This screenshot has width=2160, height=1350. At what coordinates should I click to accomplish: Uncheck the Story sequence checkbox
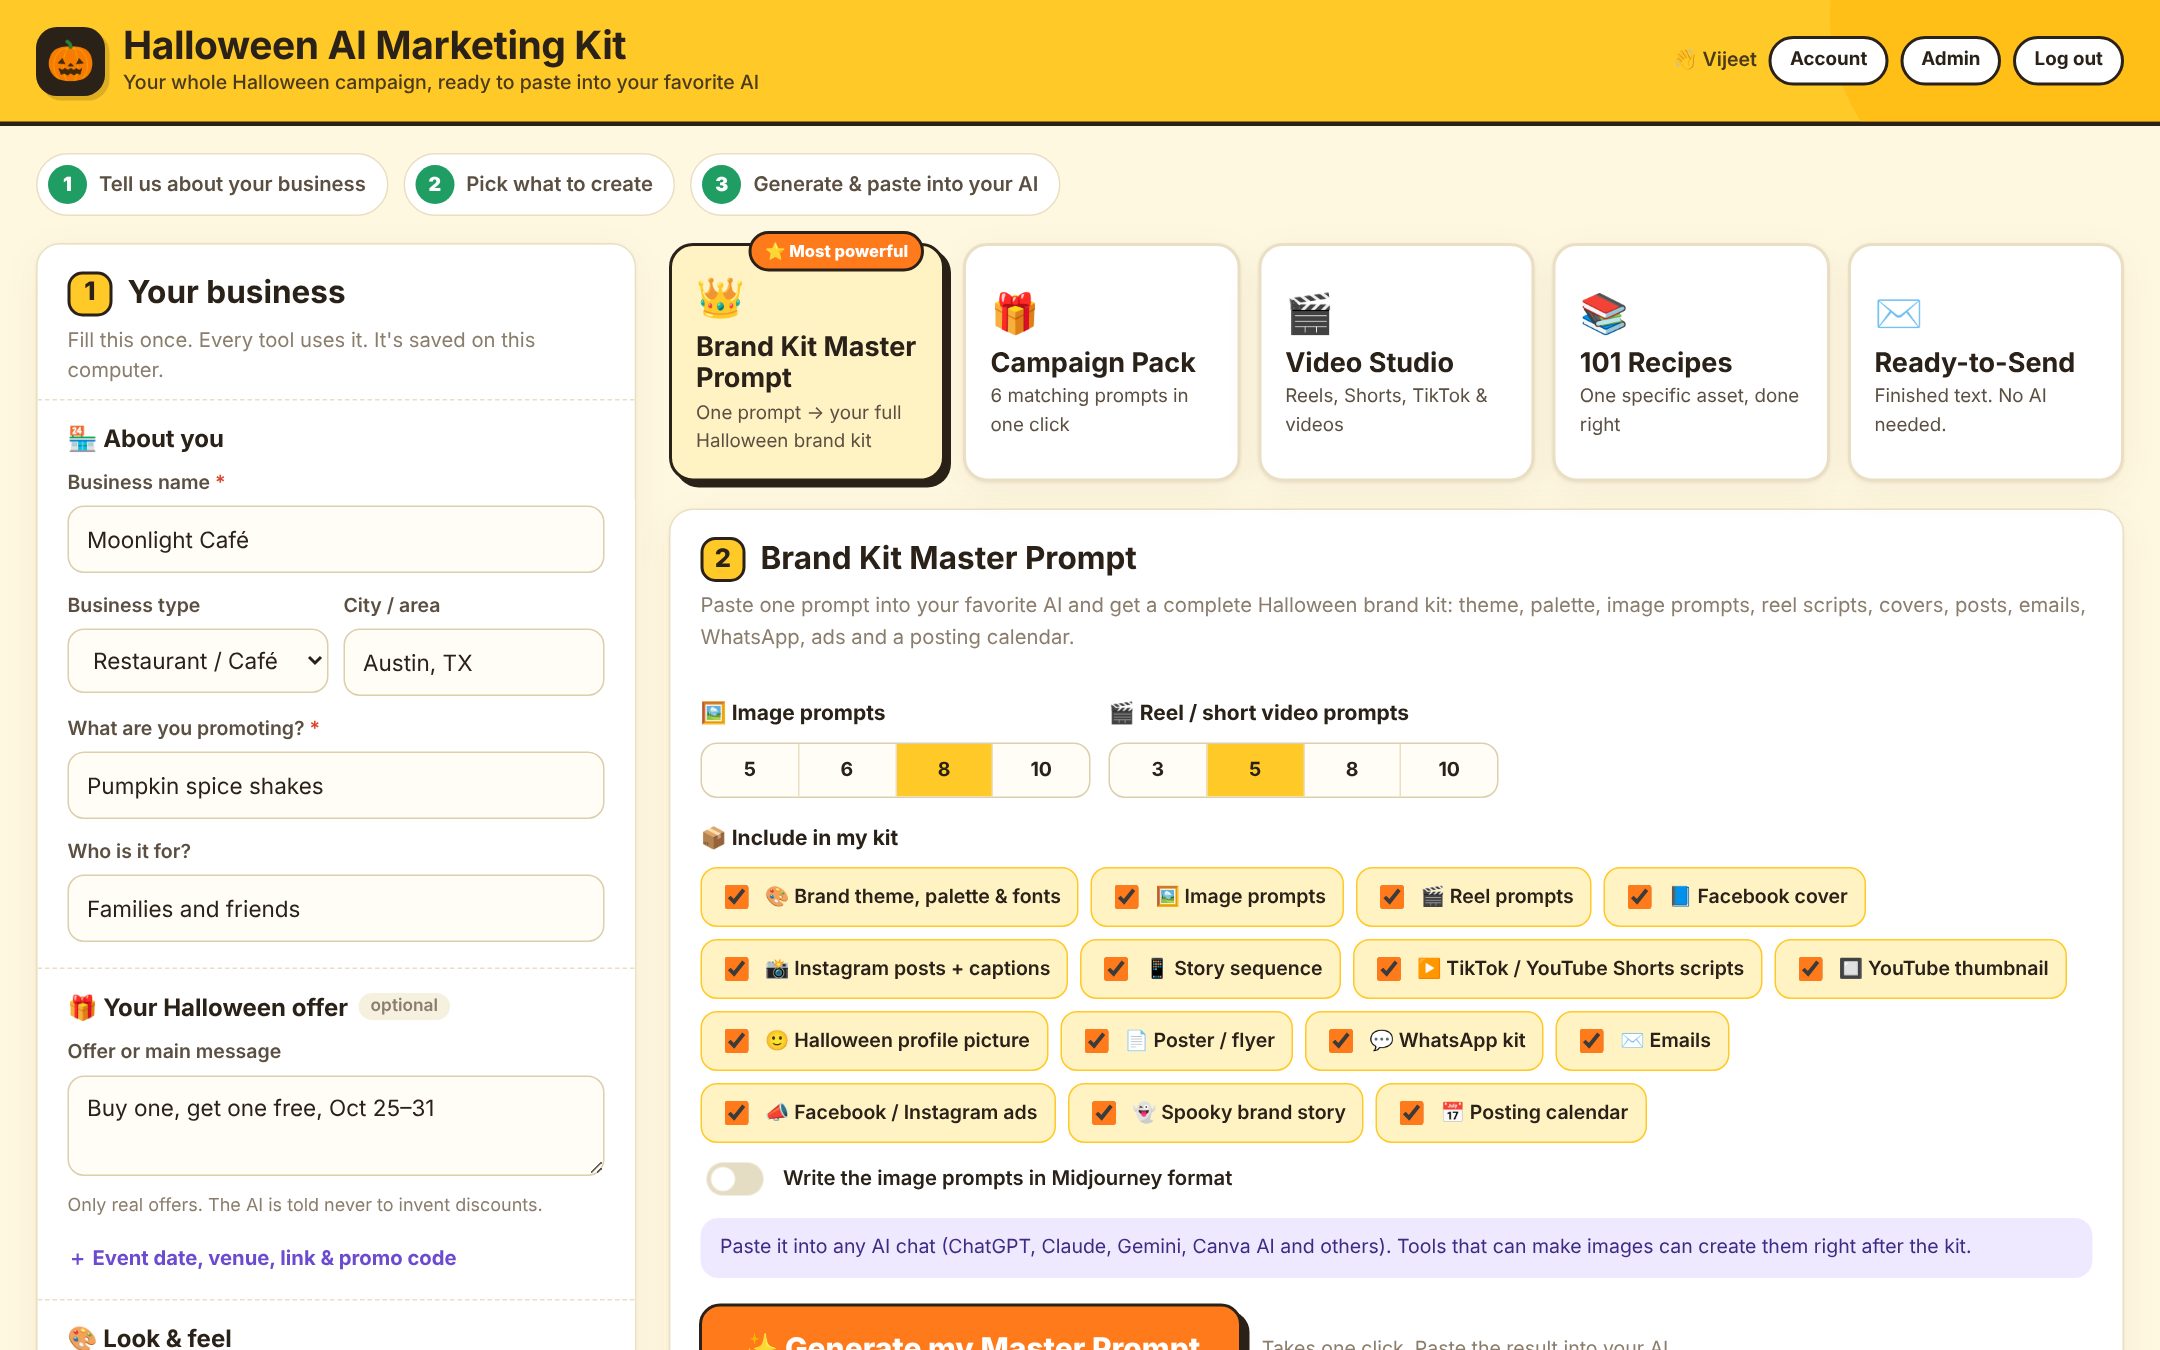[x=1116, y=968]
